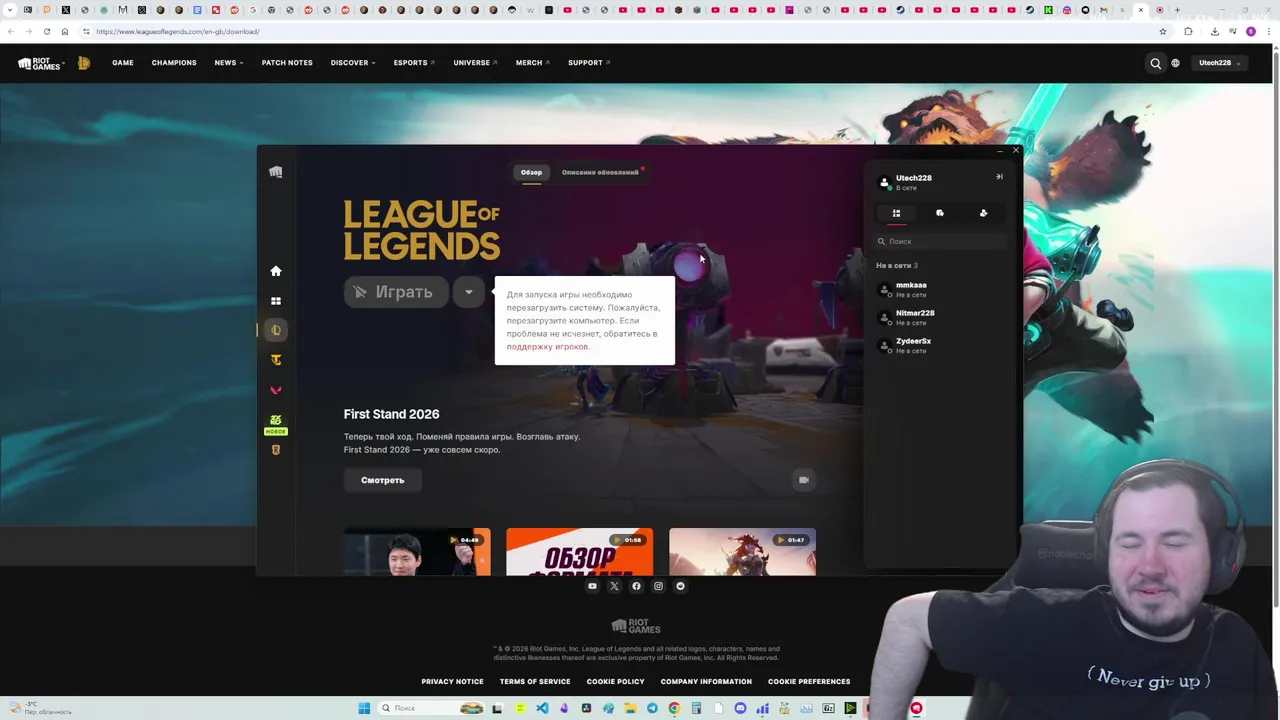Screen dimensions: 1280x720
Task: Select Valorant icon in sidebar
Action: pyautogui.click(x=276, y=390)
